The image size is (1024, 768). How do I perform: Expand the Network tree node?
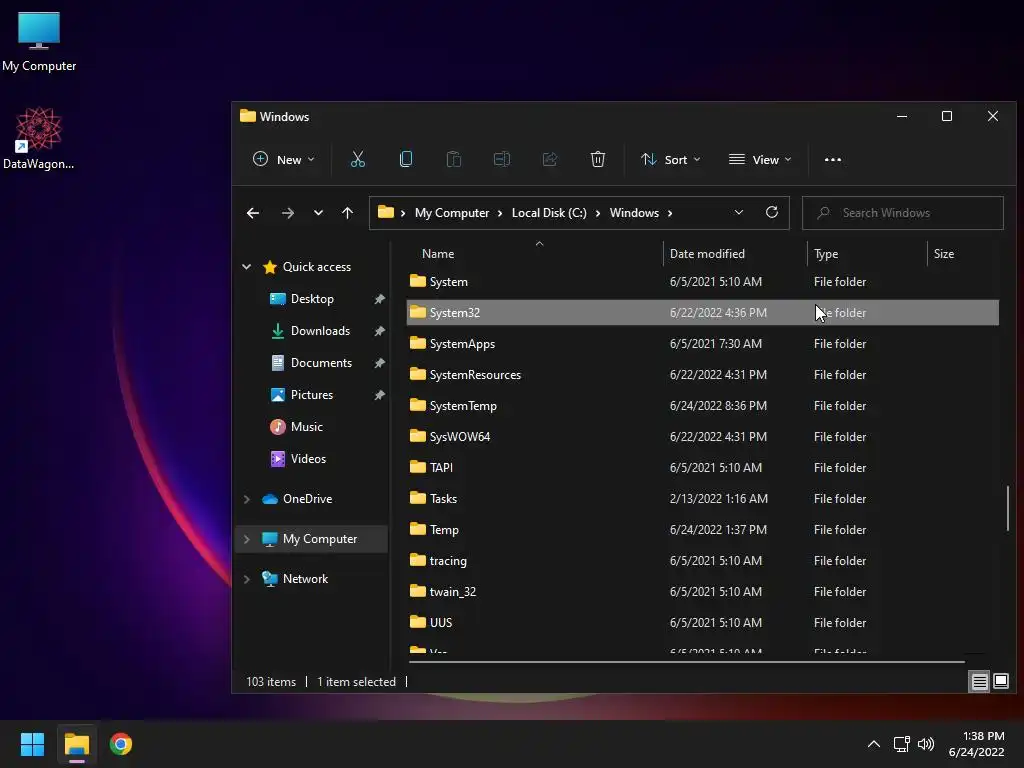(246, 579)
